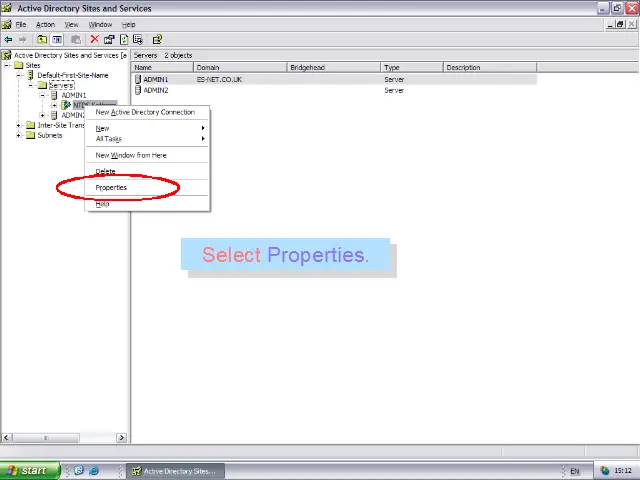
Task: Click the Export List toolbar icon
Action: [x=138, y=40]
